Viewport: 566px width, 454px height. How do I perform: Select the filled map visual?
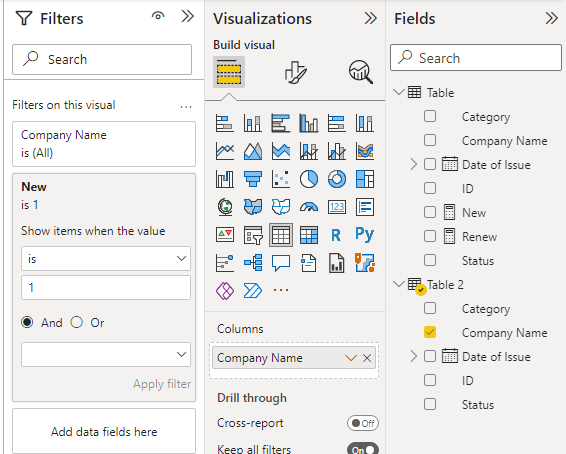[253, 207]
